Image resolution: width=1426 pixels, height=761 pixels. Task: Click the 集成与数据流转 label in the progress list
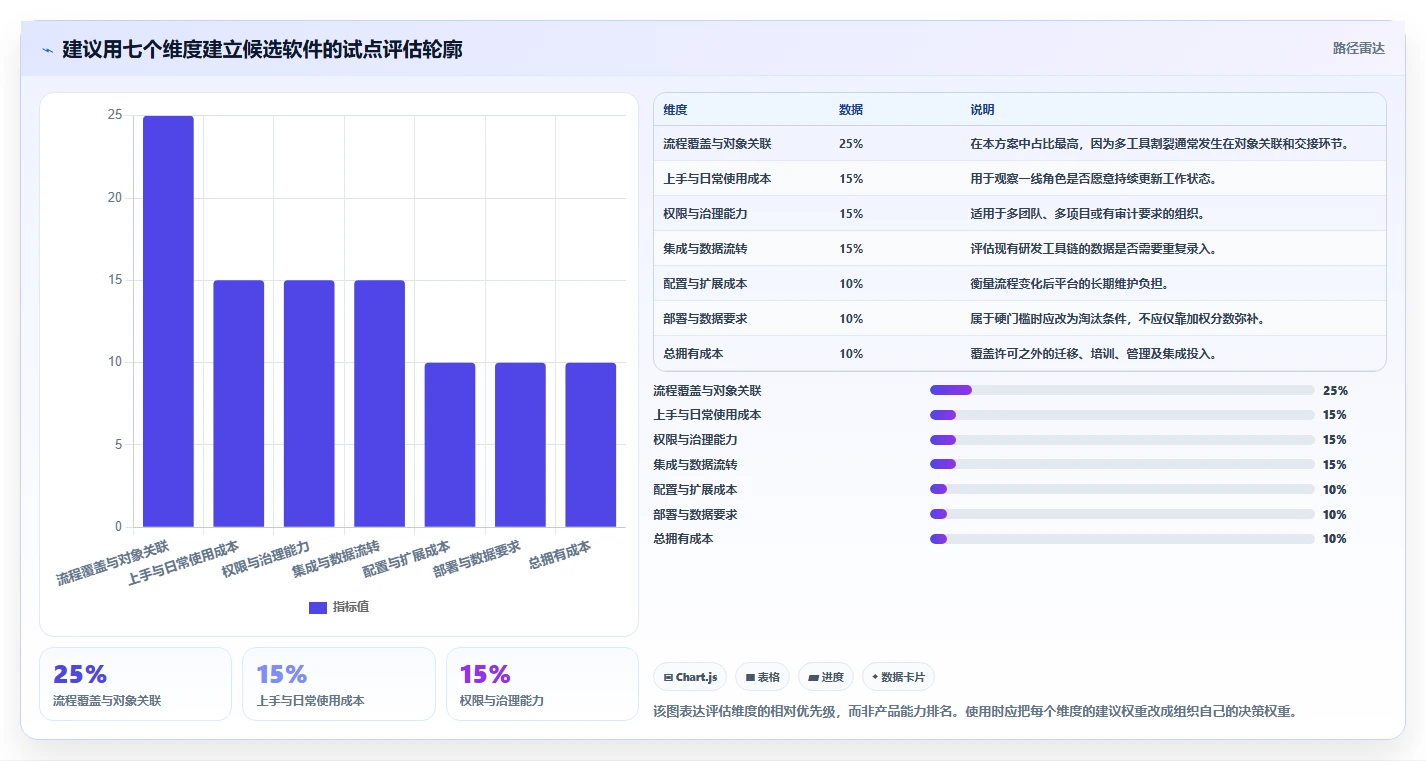click(695, 465)
